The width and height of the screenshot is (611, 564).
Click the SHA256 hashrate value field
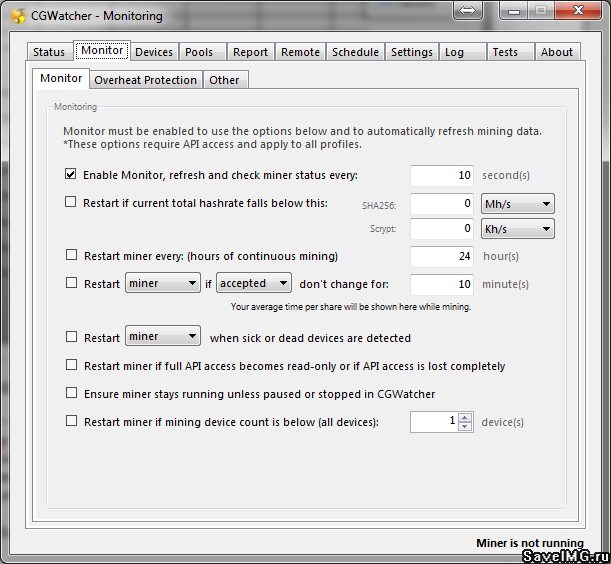point(441,204)
